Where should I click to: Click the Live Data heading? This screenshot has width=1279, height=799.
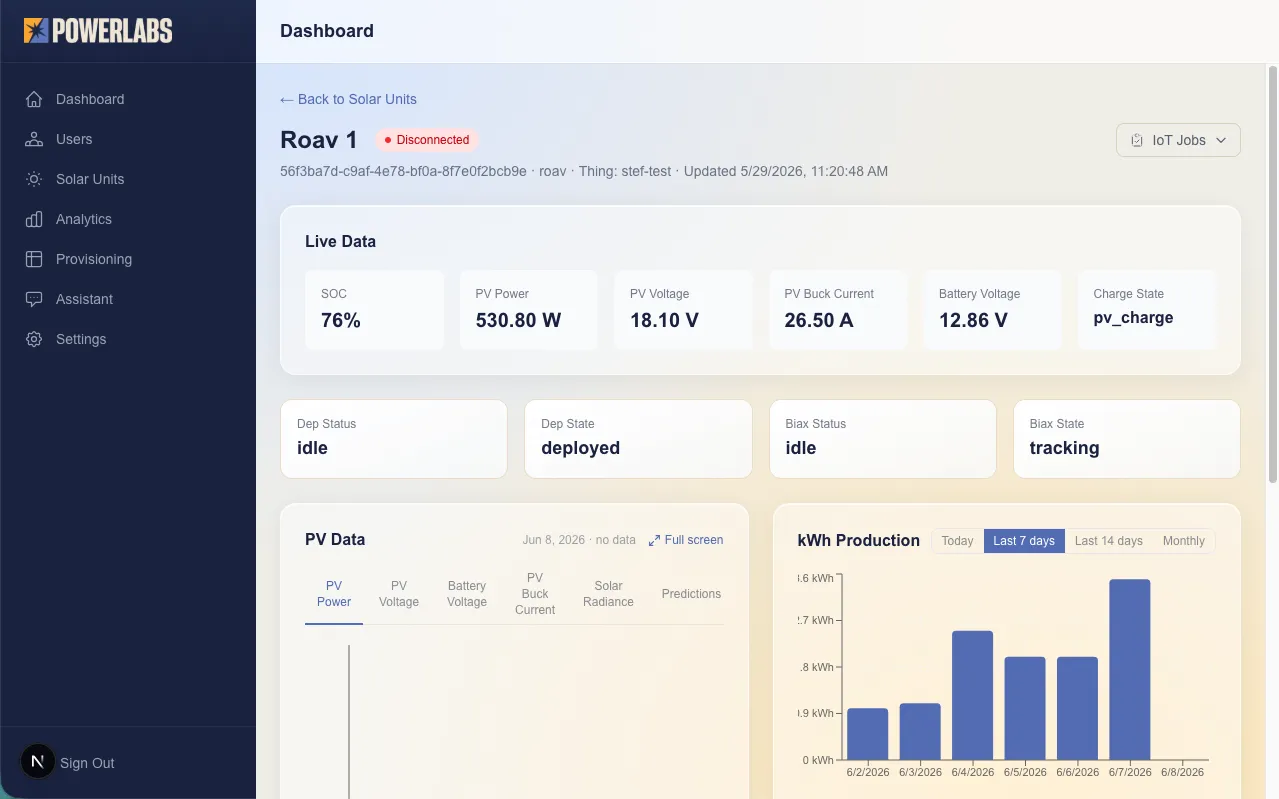click(340, 241)
